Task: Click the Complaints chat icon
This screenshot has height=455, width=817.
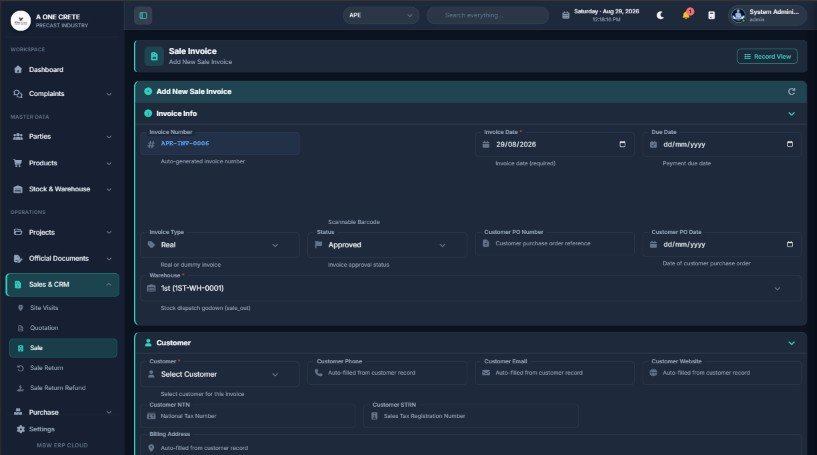Action: (x=18, y=94)
